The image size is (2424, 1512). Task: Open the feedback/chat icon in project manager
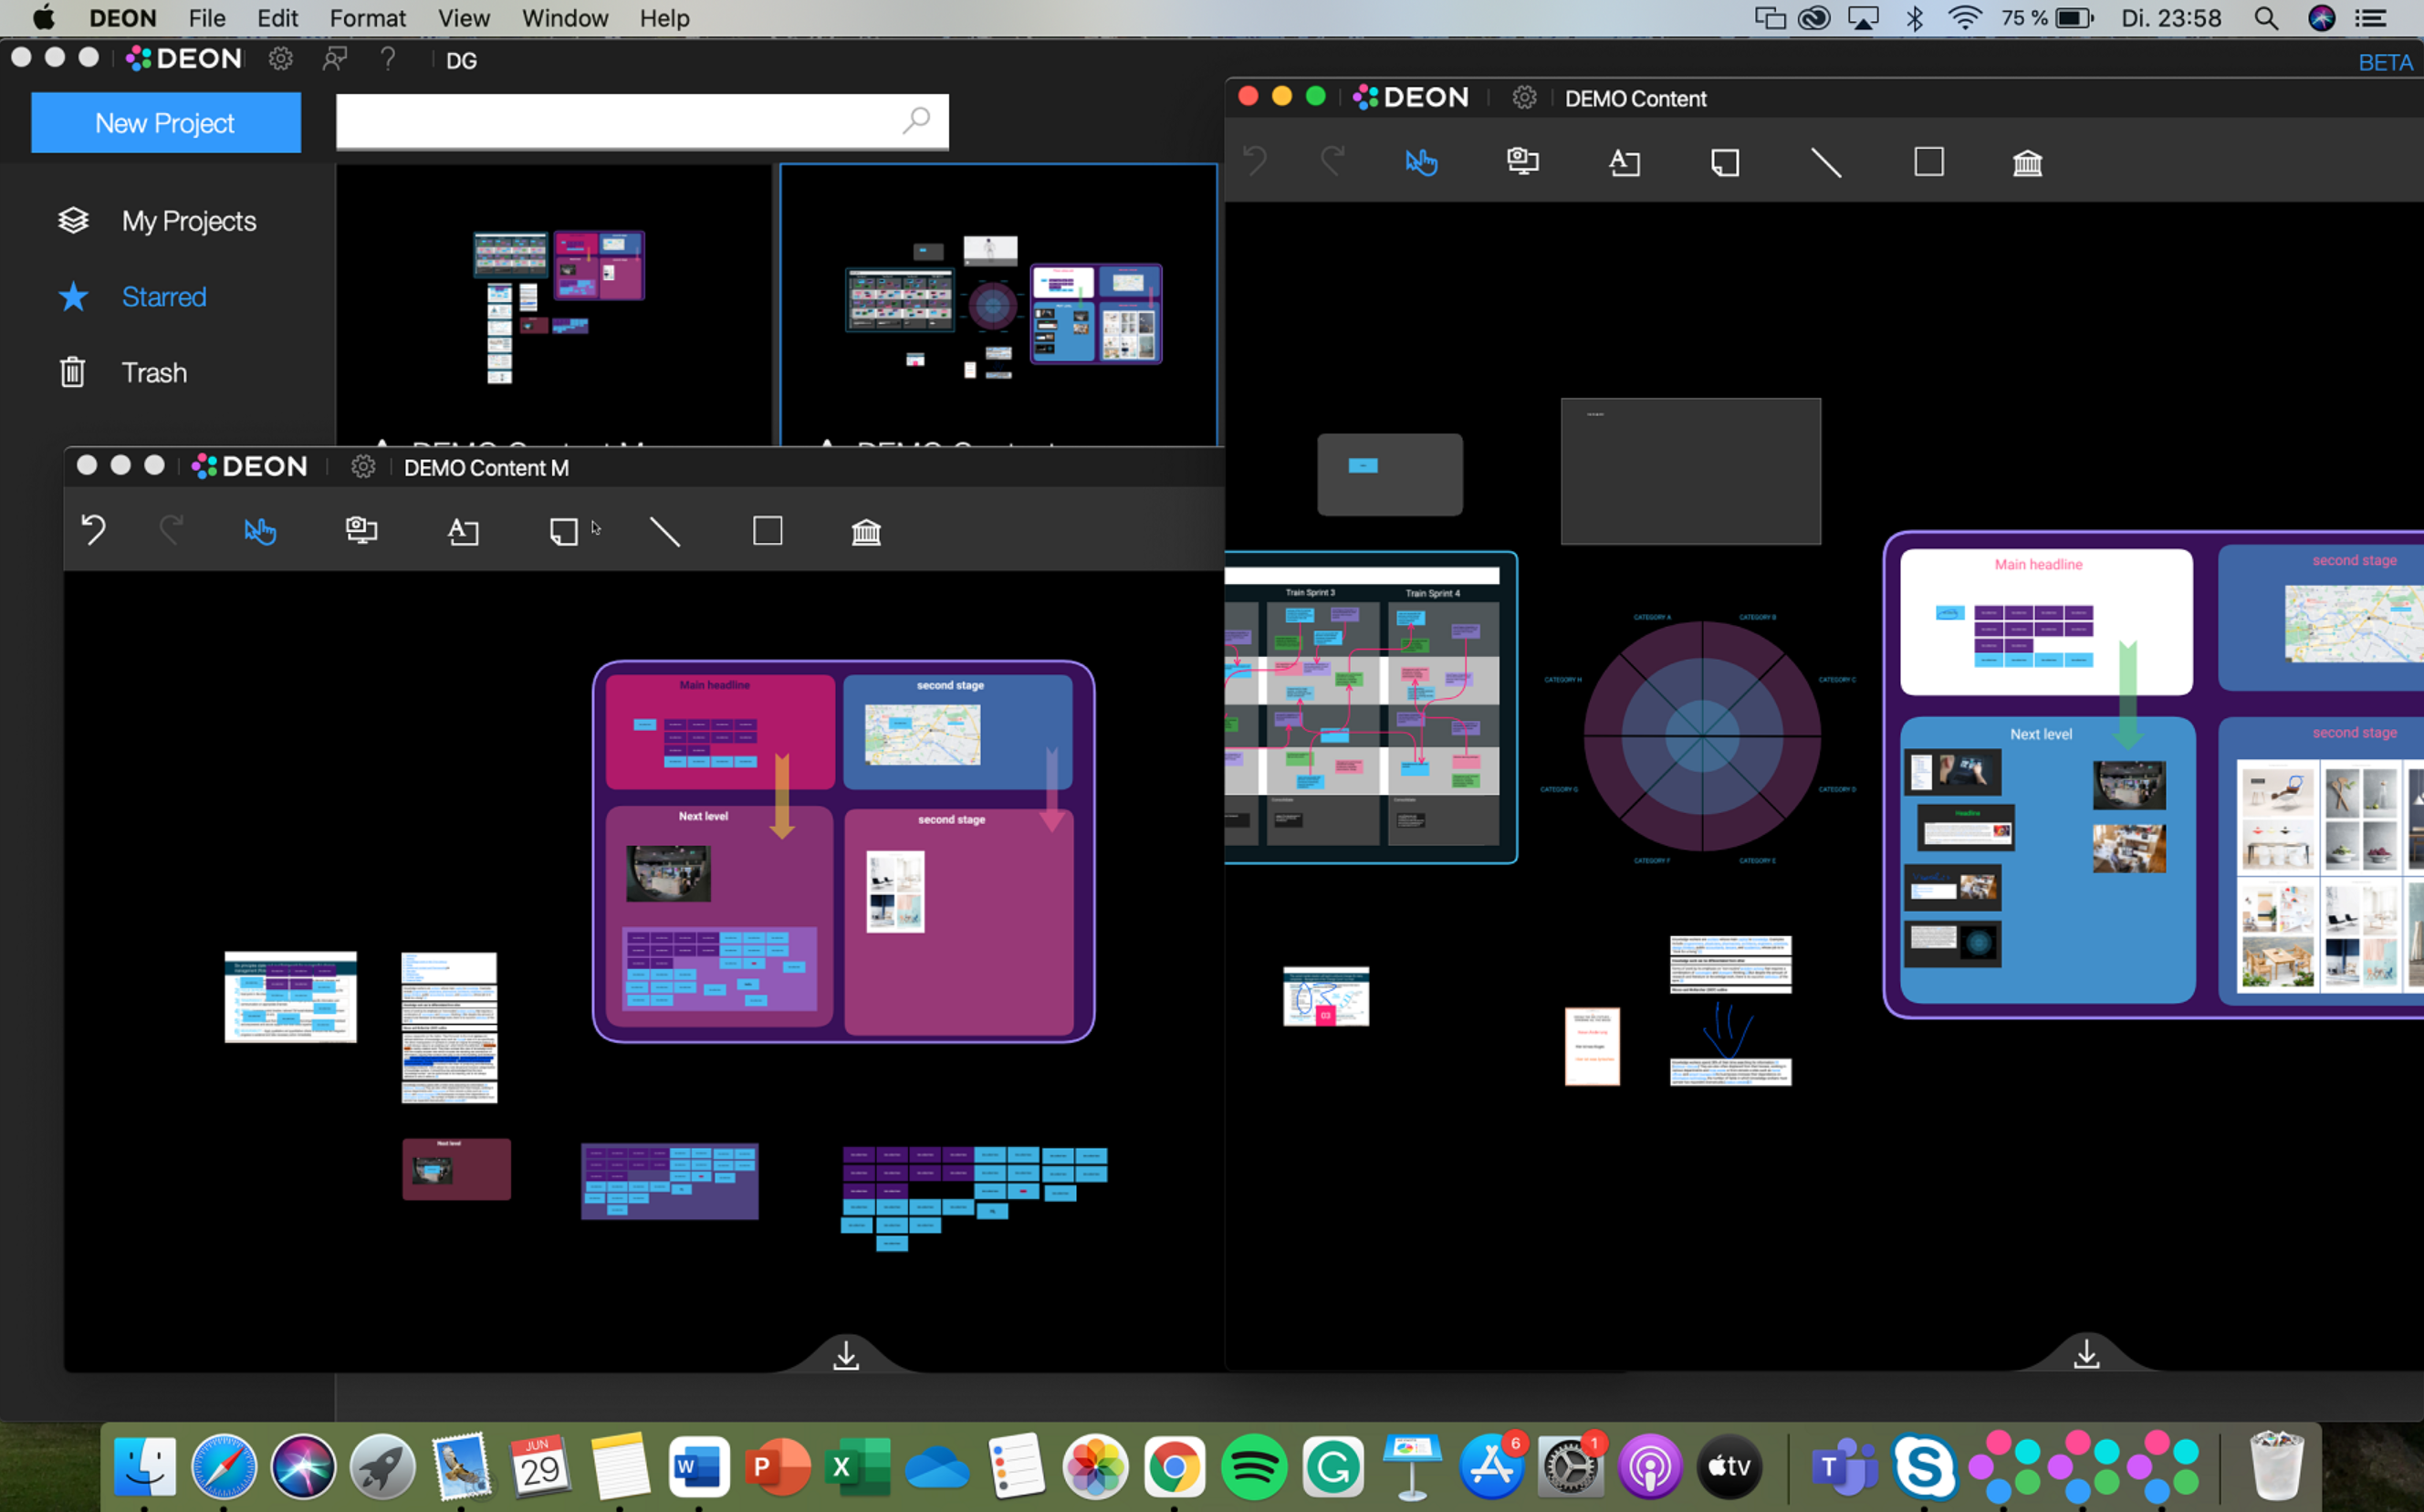335,59
